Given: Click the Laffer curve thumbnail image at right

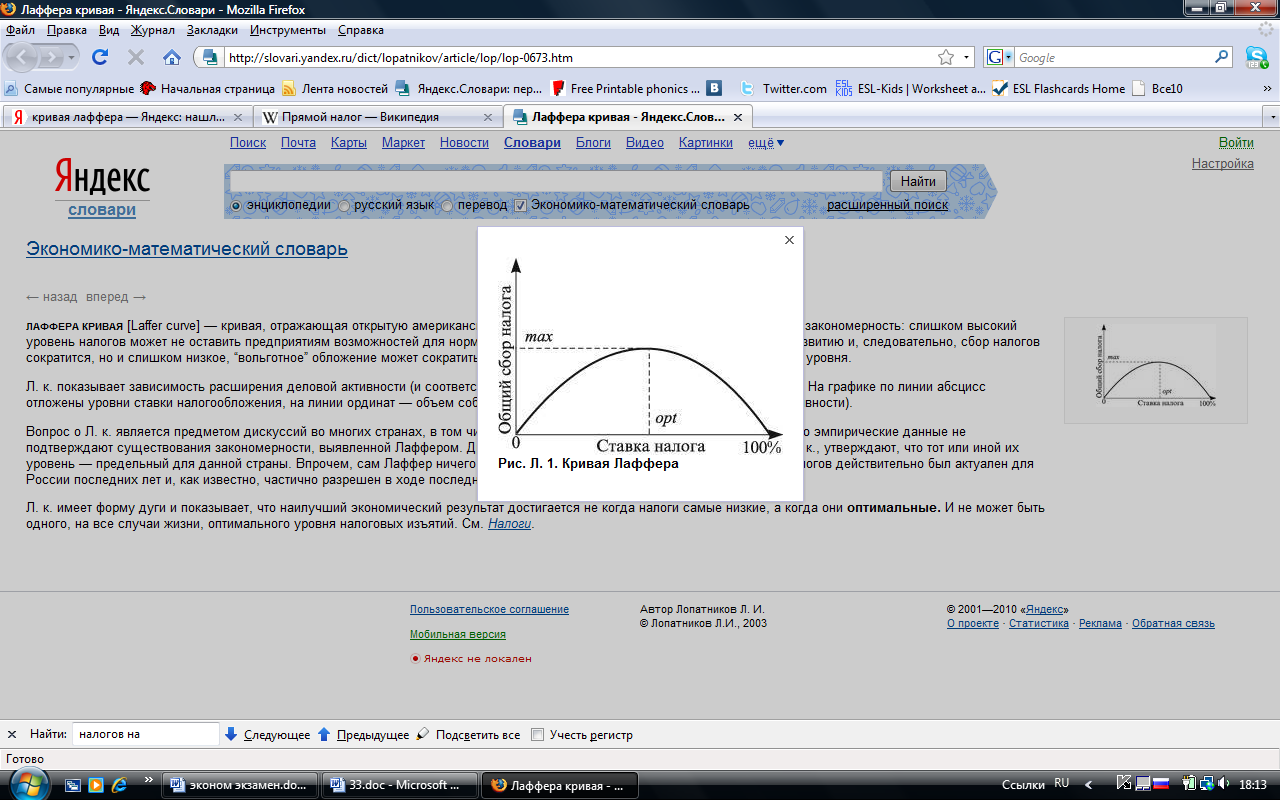Looking at the screenshot, I should click(x=1155, y=370).
